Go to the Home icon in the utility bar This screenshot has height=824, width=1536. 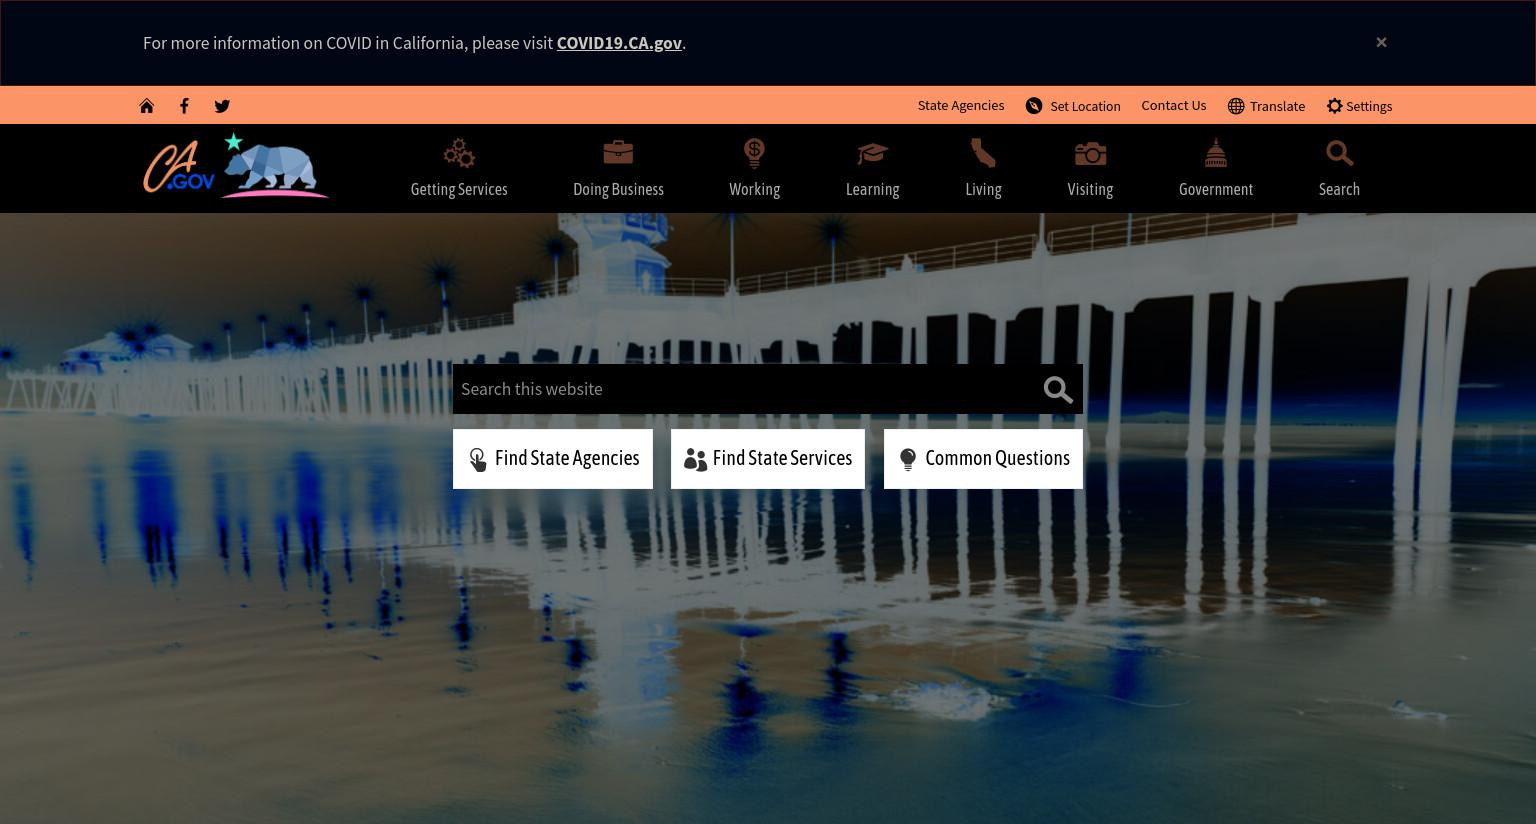(147, 106)
